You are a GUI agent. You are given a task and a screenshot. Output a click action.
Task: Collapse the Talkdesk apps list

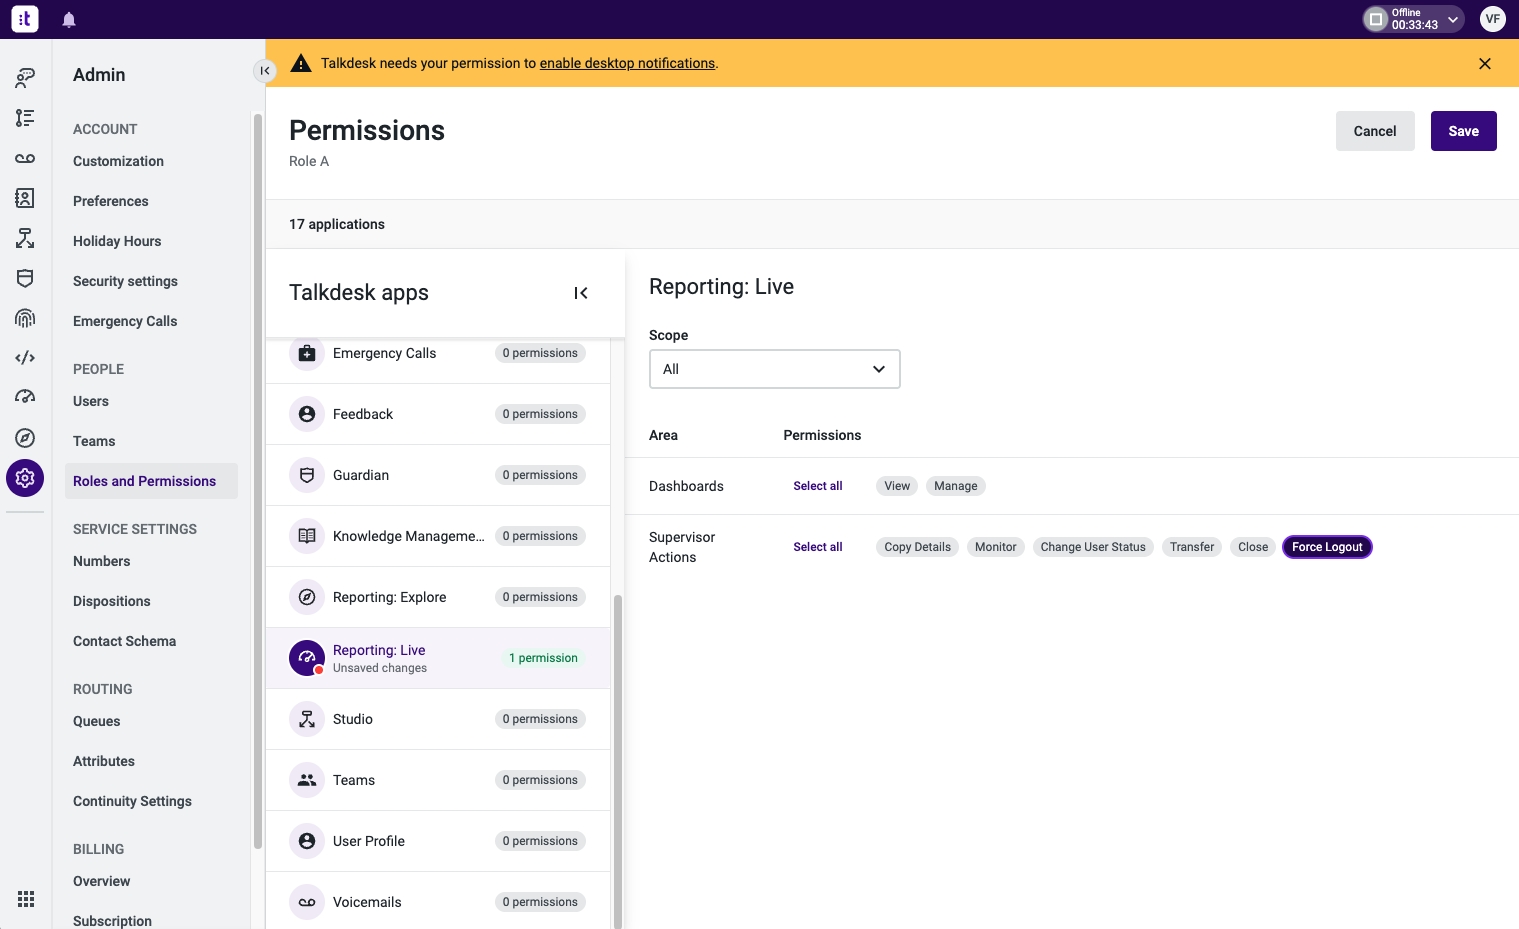pyautogui.click(x=581, y=293)
